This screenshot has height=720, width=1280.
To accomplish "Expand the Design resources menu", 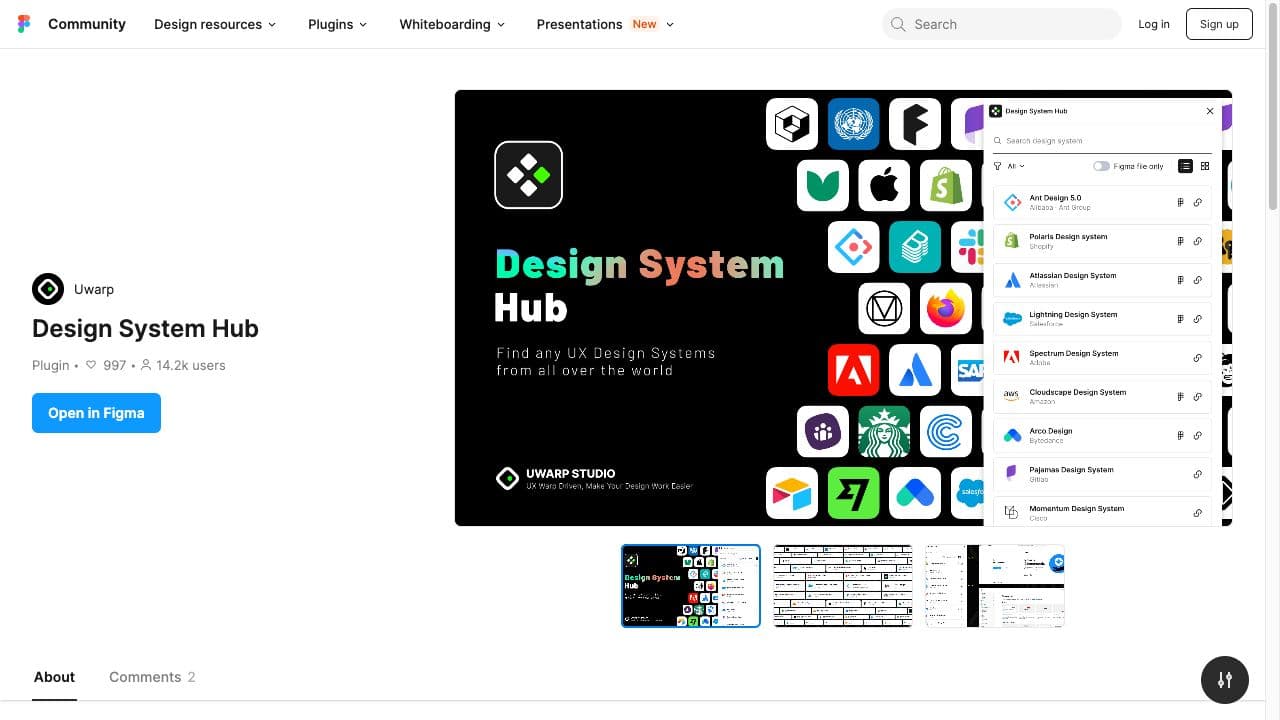I will pyautogui.click(x=215, y=24).
